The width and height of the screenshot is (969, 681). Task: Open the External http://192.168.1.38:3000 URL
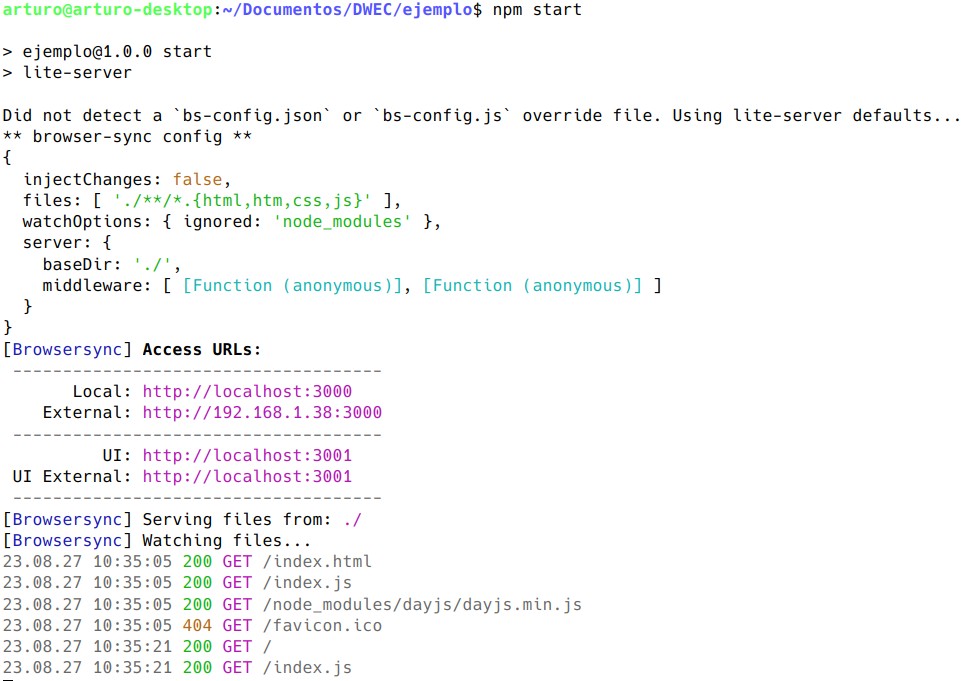click(x=262, y=412)
